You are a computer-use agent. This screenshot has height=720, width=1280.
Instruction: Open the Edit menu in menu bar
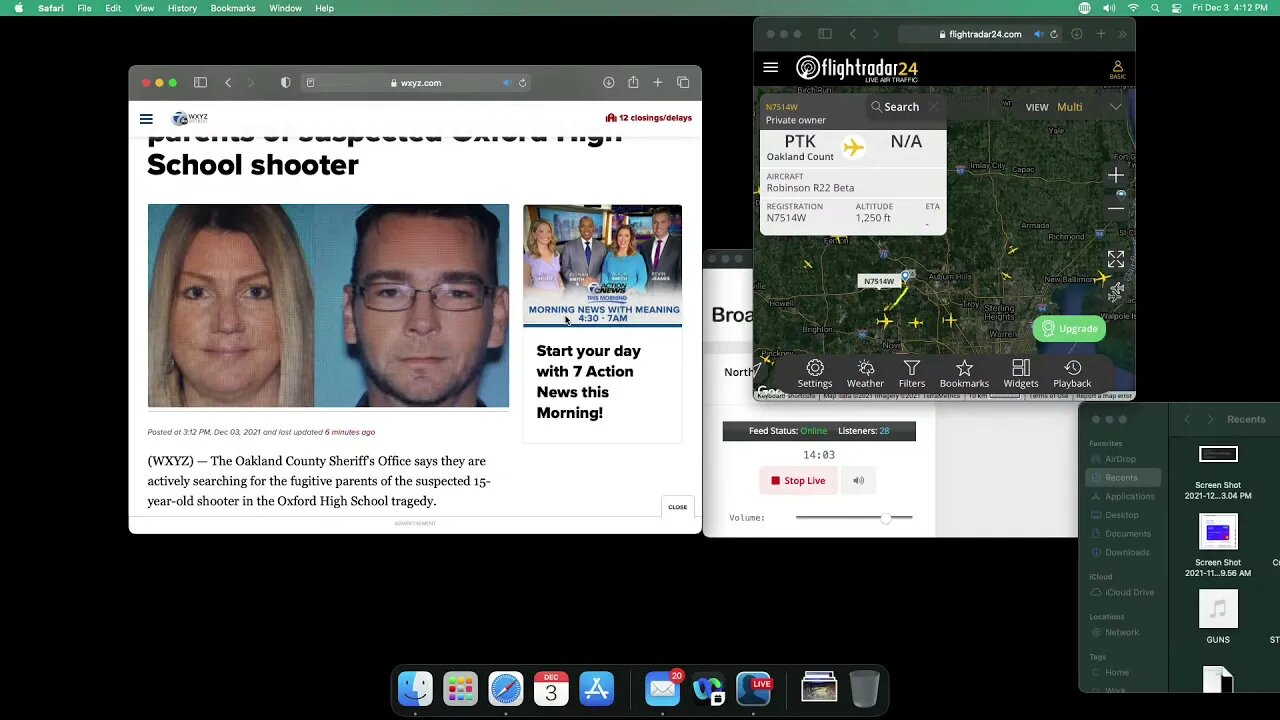pyautogui.click(x=113, y=8)
